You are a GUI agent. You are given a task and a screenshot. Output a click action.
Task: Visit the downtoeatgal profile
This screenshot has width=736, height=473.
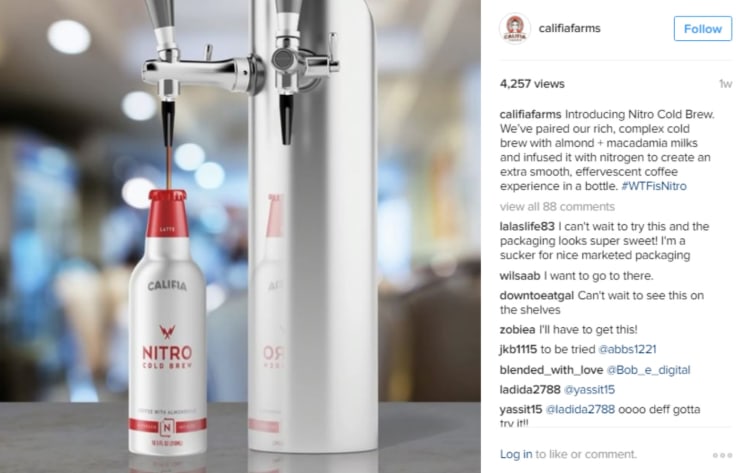point(537,296)
